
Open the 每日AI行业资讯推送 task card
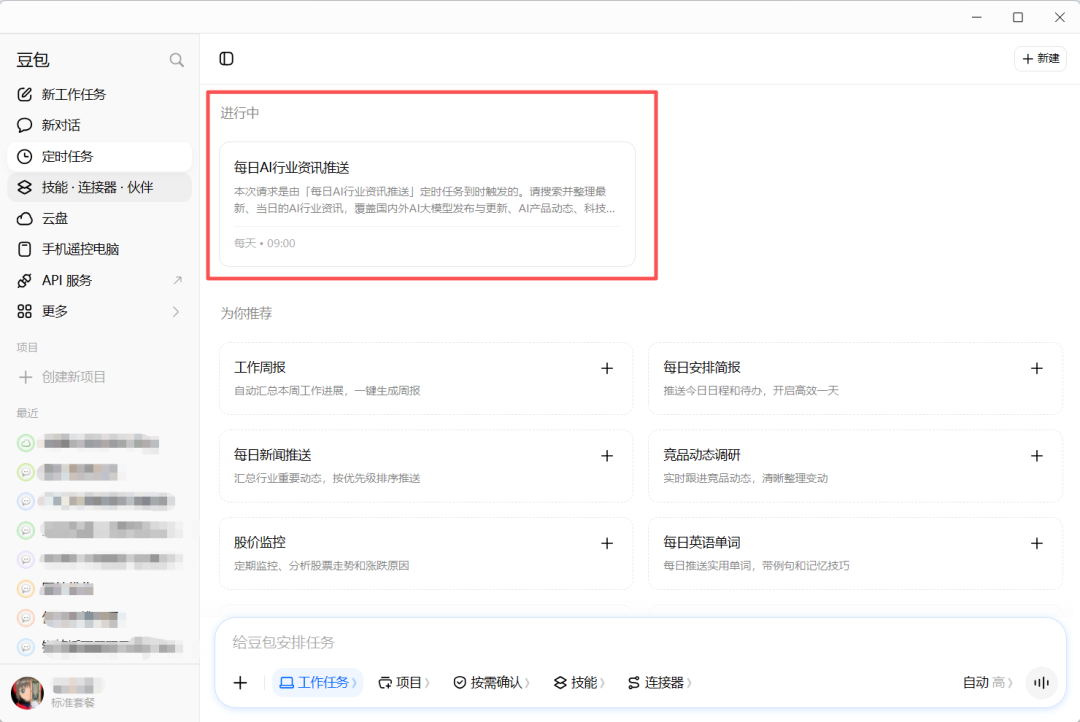pyautogui.click(x=427, y=204)
